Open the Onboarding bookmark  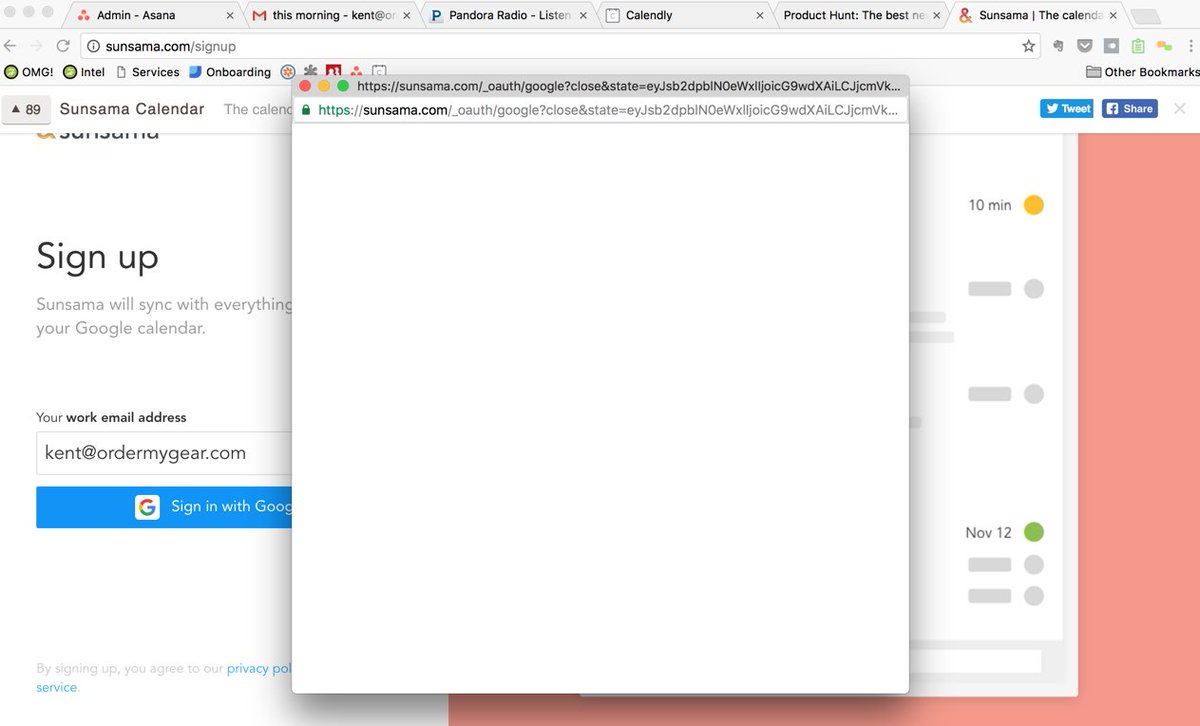pyautogui.click(x=230, y=72)
